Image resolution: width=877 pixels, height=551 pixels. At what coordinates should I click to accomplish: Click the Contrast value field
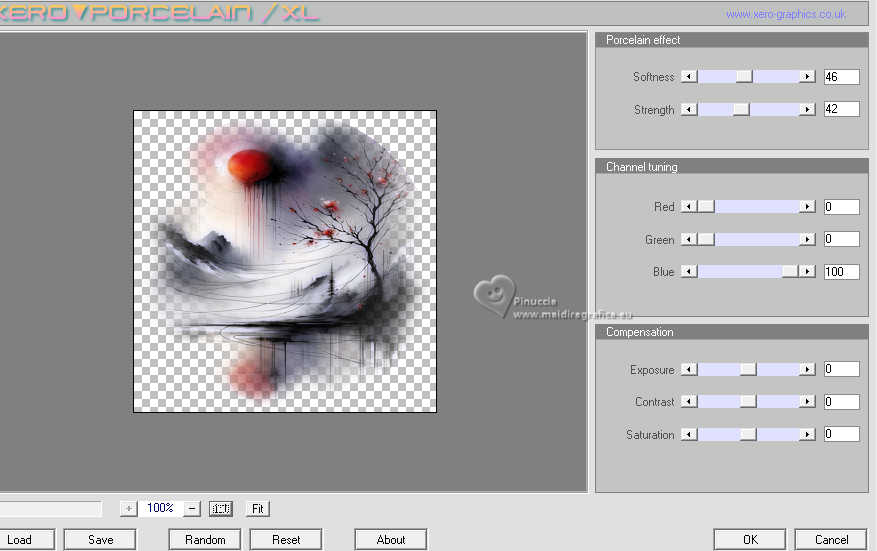point(841,402)
